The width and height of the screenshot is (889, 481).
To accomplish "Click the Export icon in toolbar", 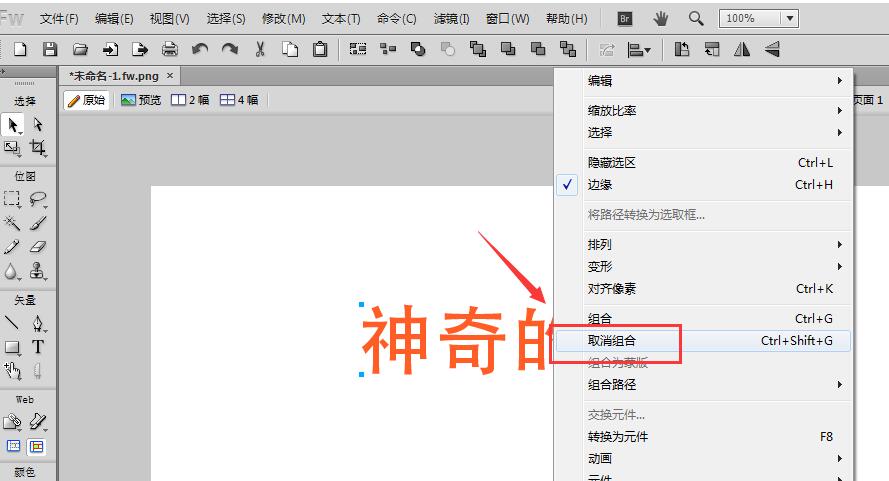I will click(x=139, y=49).
